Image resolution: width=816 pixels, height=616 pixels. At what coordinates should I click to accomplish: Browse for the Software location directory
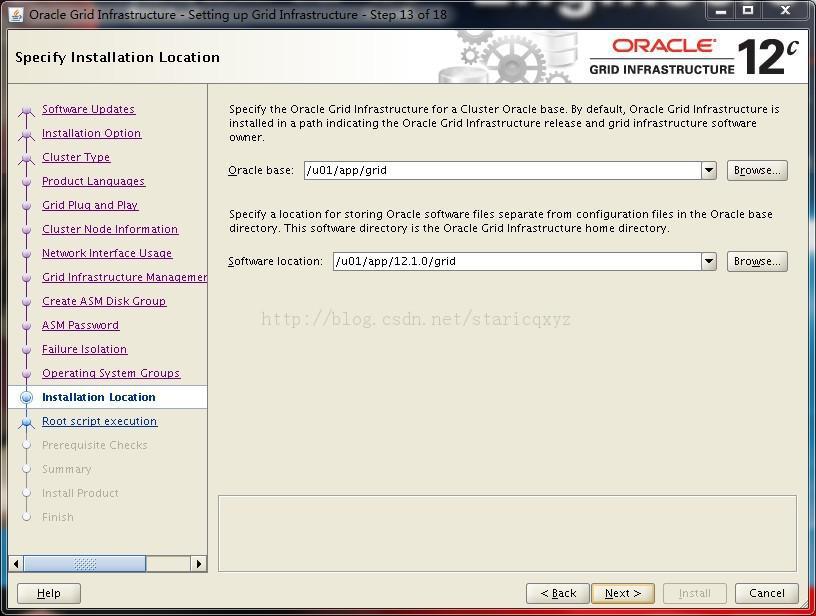click(x=757, y=261)
